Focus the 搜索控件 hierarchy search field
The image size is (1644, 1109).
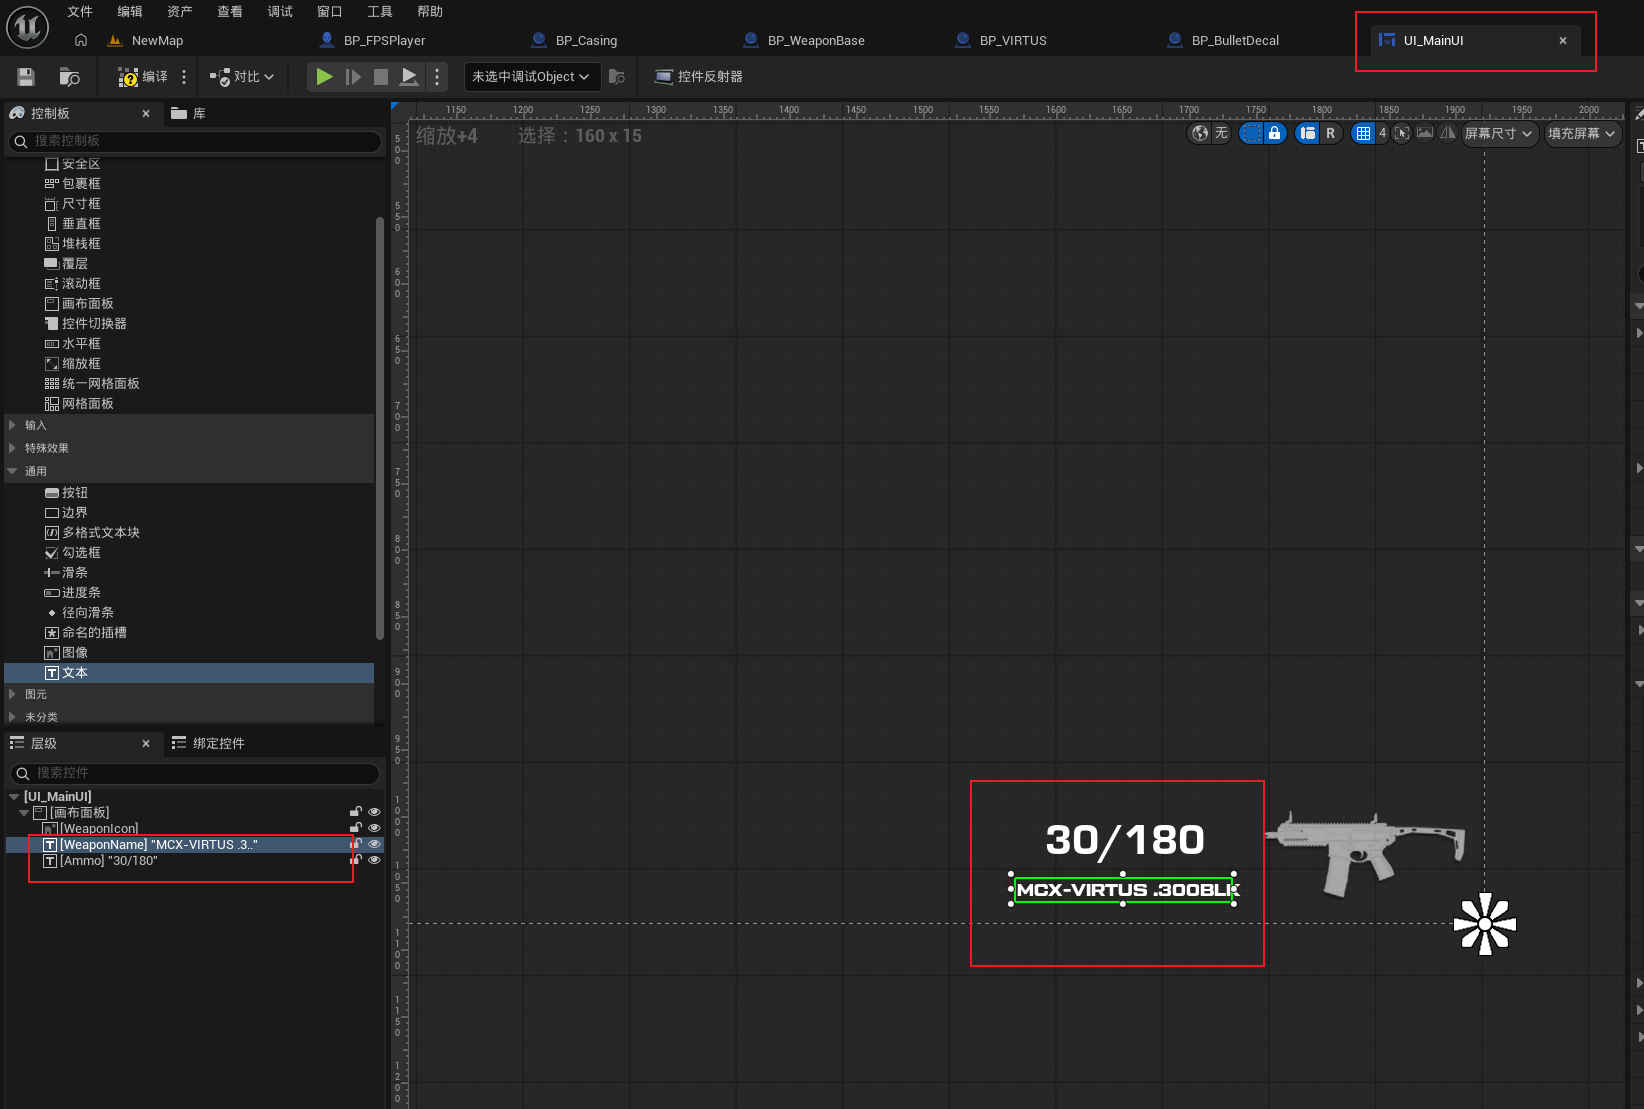(195, 773)
